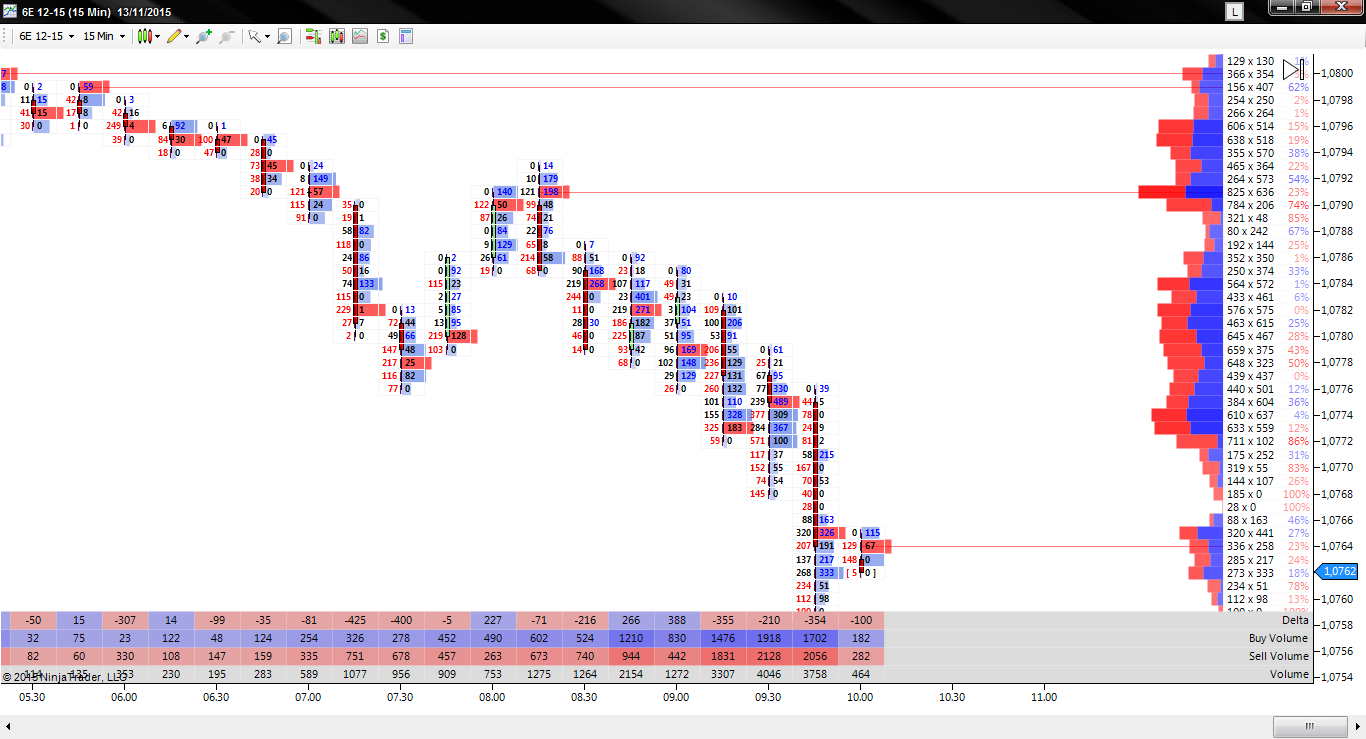The width and height of the screenshot is (1366, 739).
Task: Expand the cursor type dropdown arrow
Action: click(267, 36)
